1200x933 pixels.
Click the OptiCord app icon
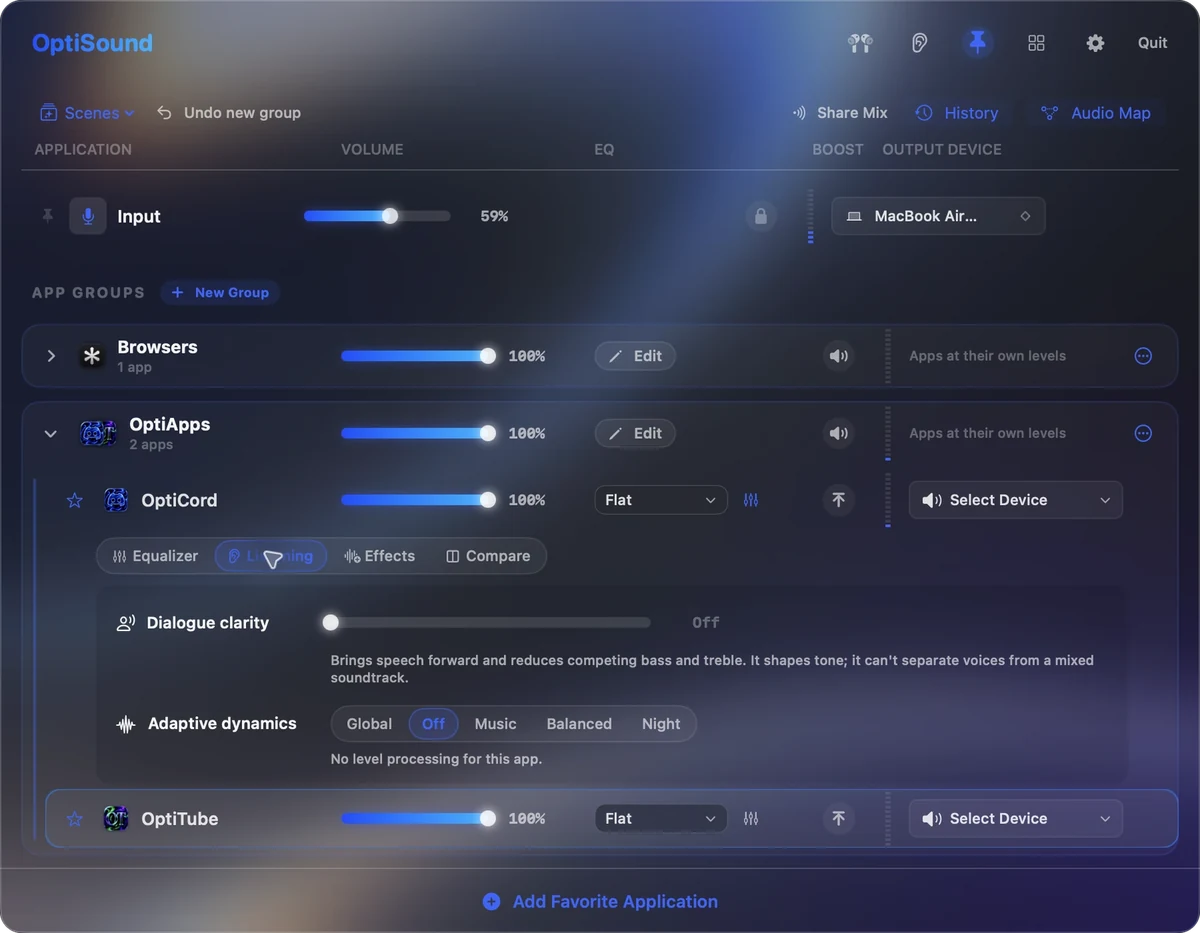coord(116,500)
